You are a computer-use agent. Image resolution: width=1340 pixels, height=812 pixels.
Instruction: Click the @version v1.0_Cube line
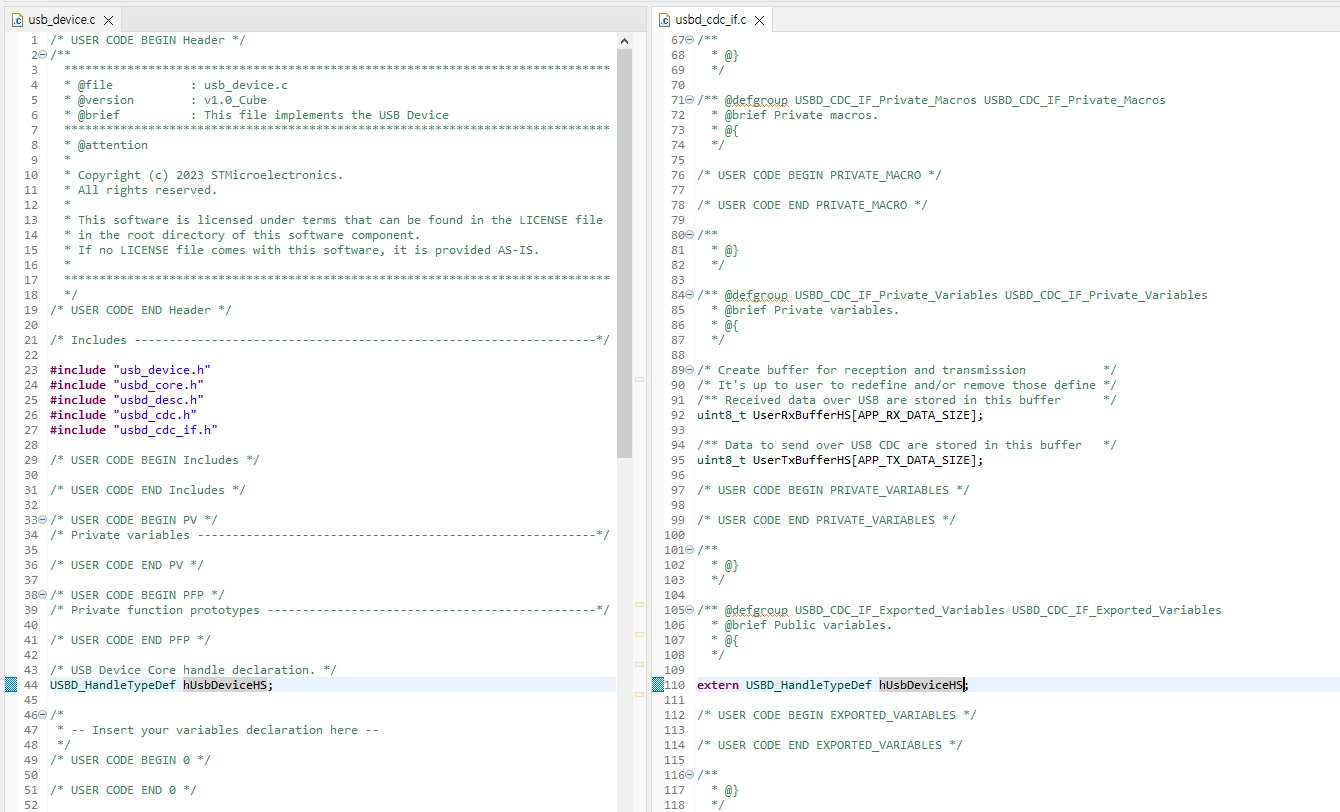[x=165, y=100]
